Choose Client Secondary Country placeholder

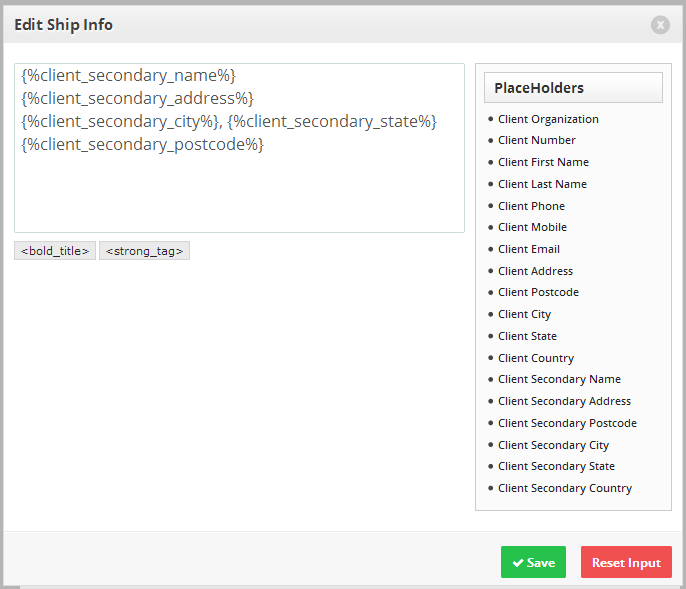[565, 488]
